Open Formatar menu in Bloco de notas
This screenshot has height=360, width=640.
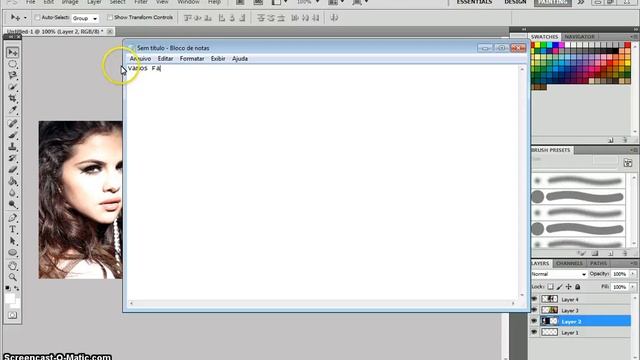pos(192,59)
